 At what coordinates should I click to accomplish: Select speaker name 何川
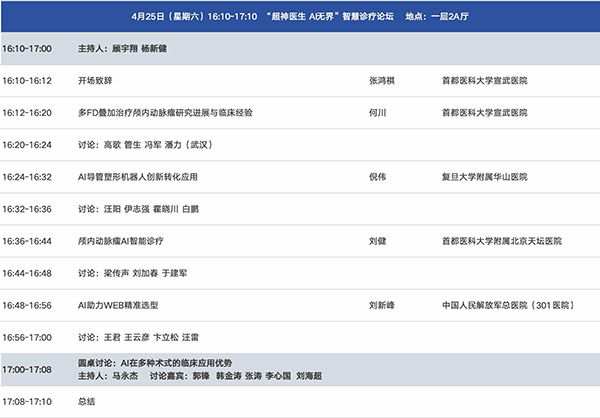click(378, 112)
